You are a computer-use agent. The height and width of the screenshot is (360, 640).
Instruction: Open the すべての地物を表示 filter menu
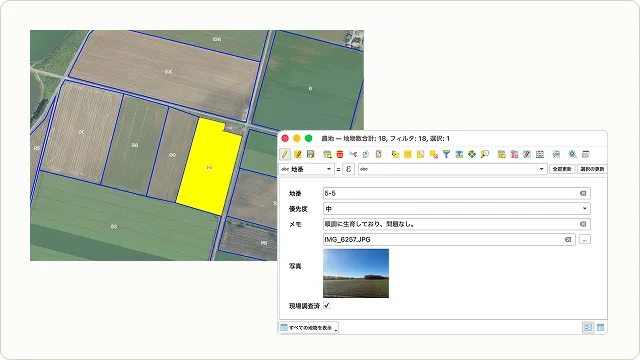309,327
